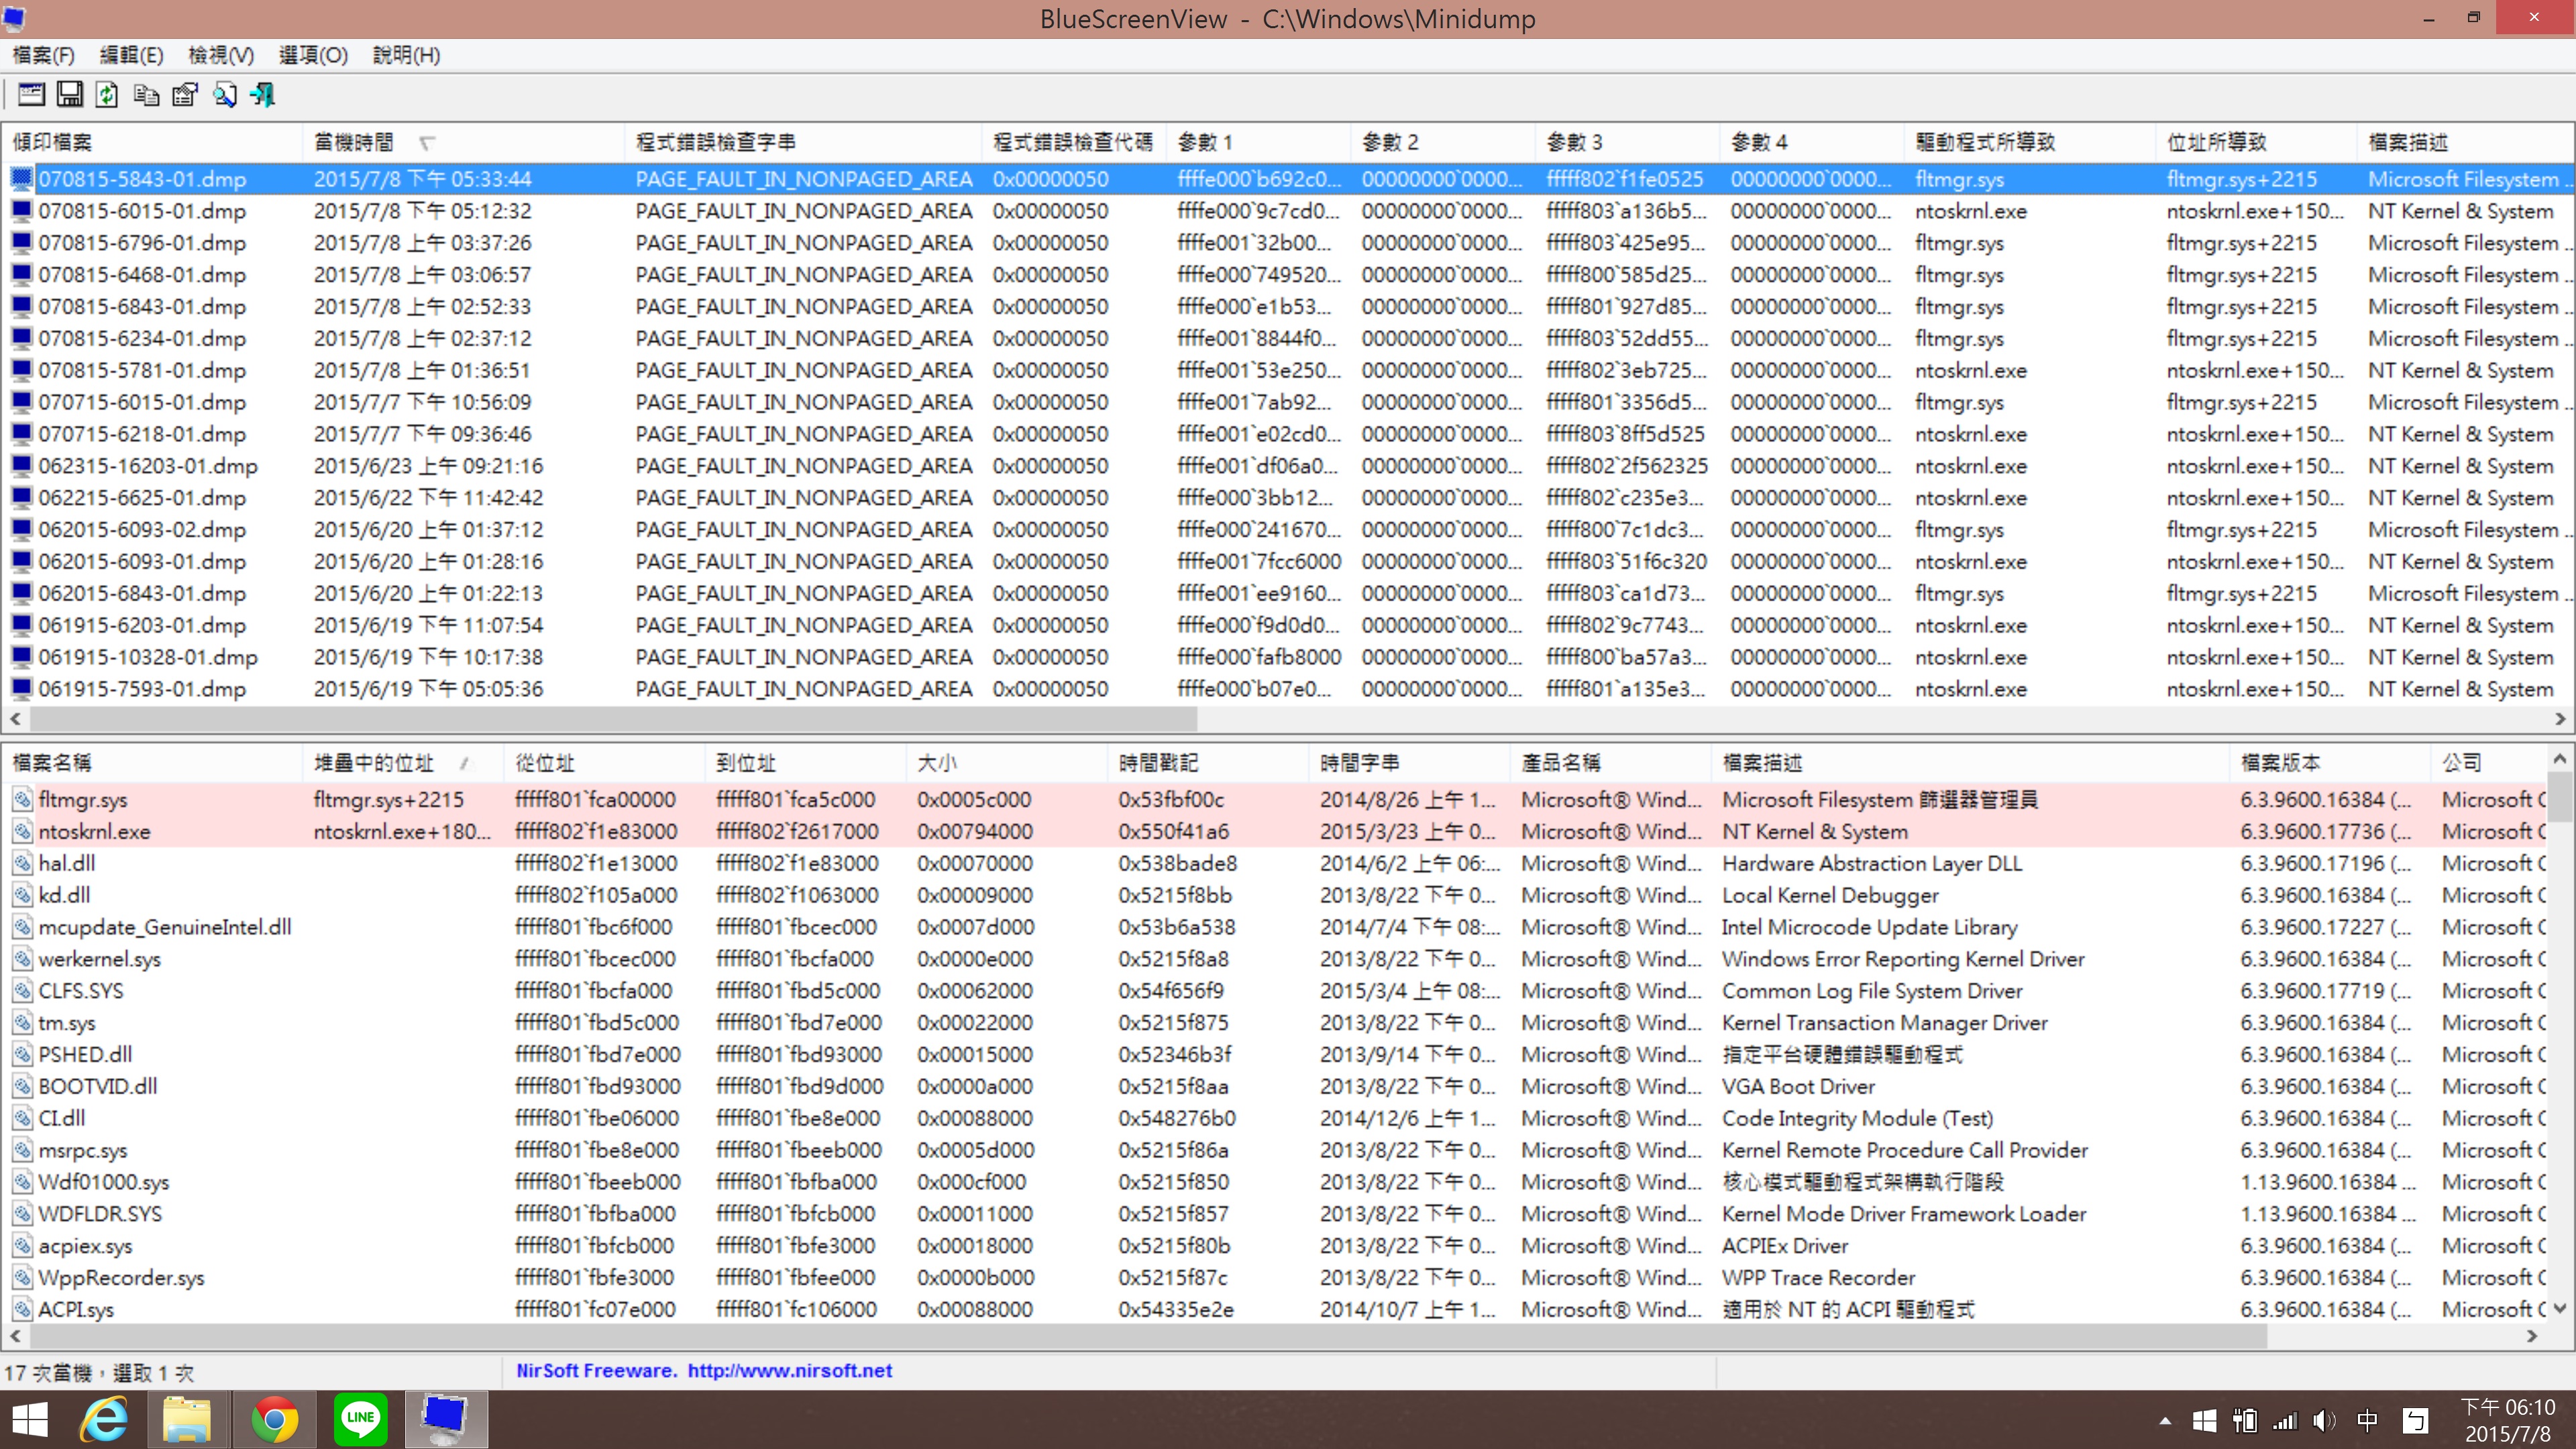Open Google Chrome from taskbar
The height and width of the screenshot is (1449, 2576).
tap(274, 1420)
